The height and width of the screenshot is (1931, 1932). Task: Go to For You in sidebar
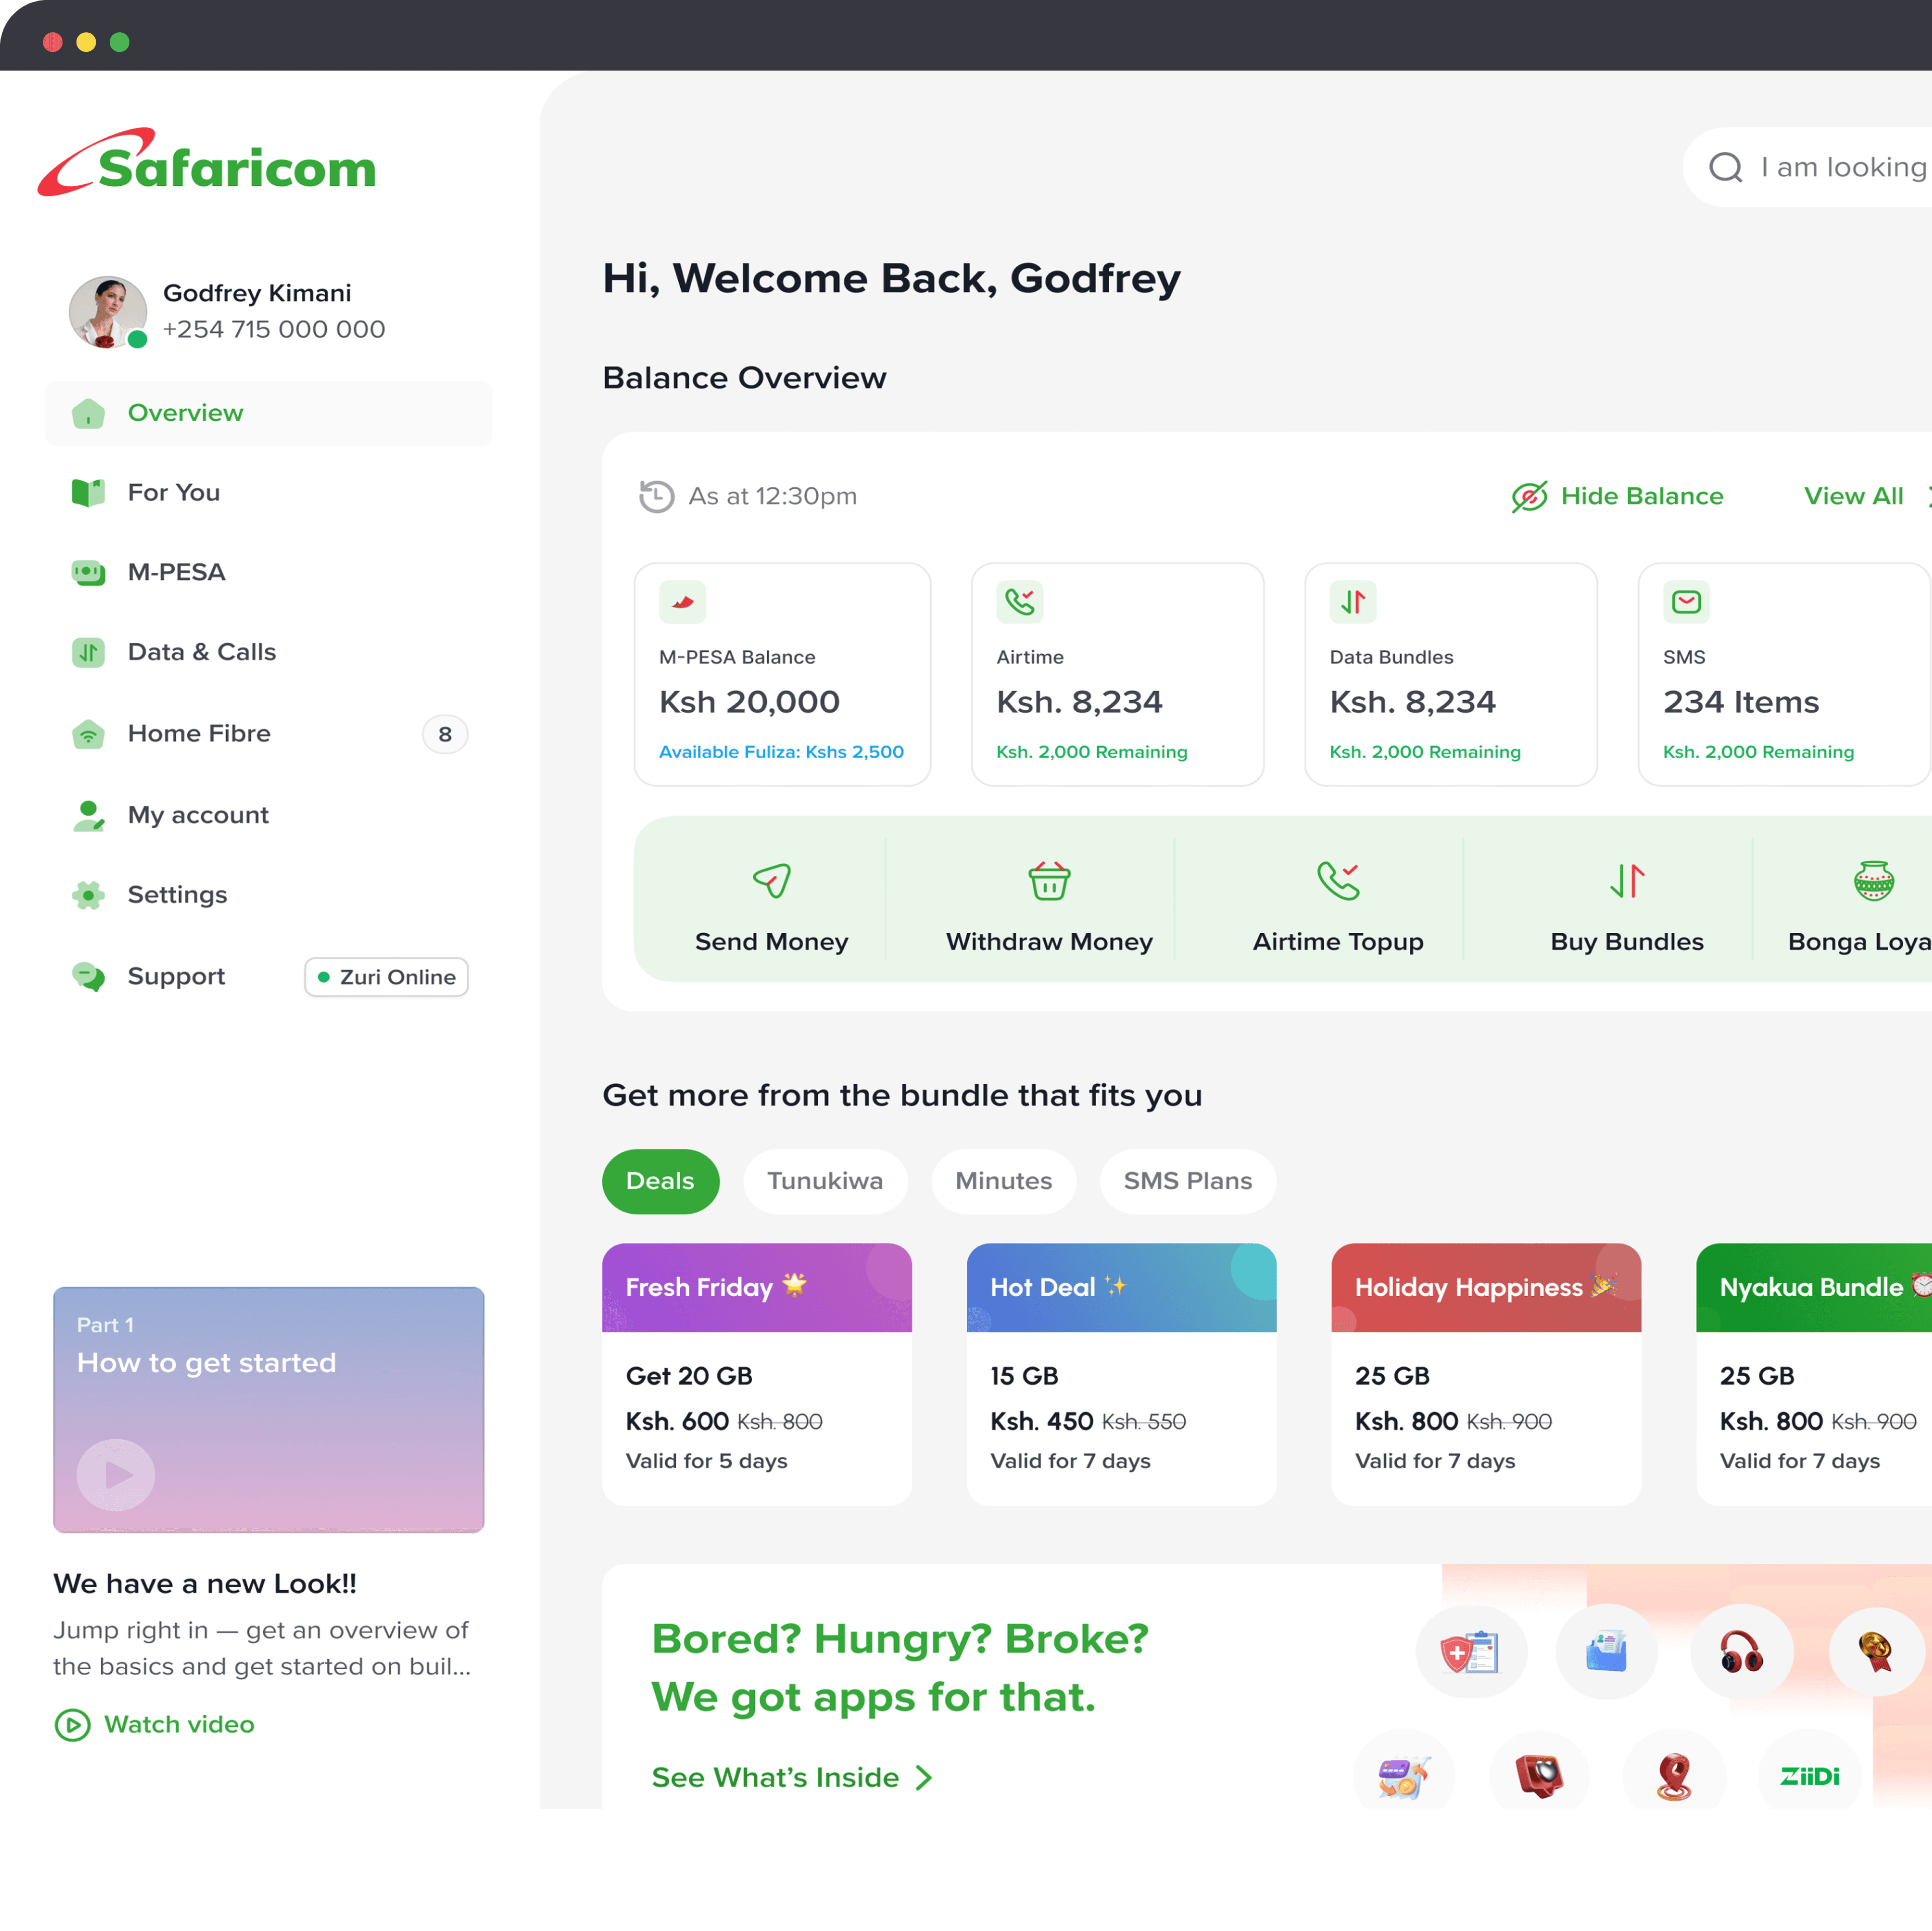(268, 493)
